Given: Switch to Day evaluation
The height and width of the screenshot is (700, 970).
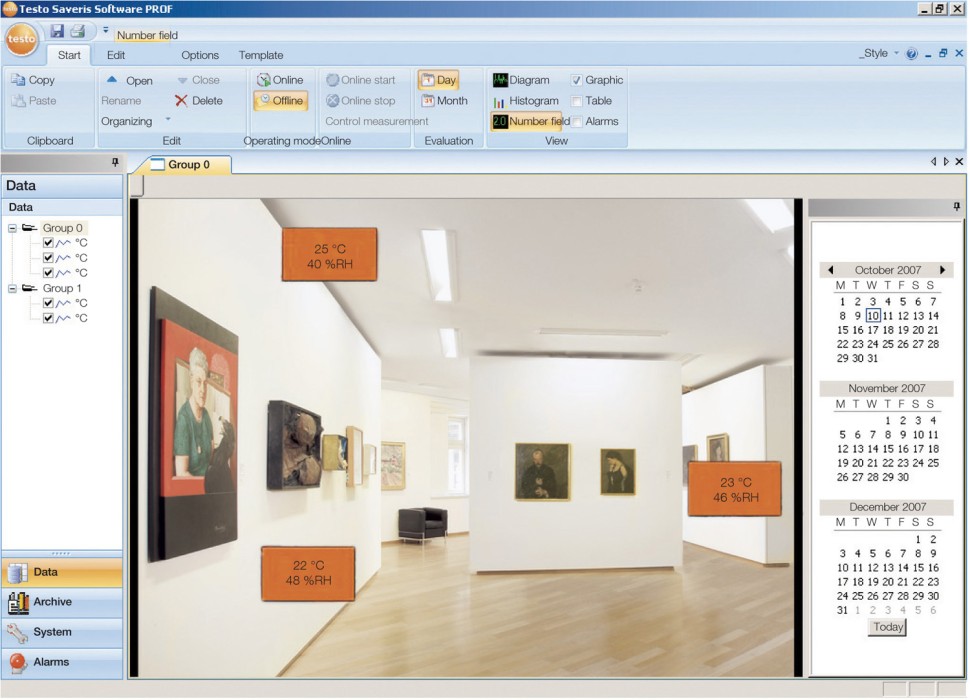Looking at the screenshot, I should (428, 80).
